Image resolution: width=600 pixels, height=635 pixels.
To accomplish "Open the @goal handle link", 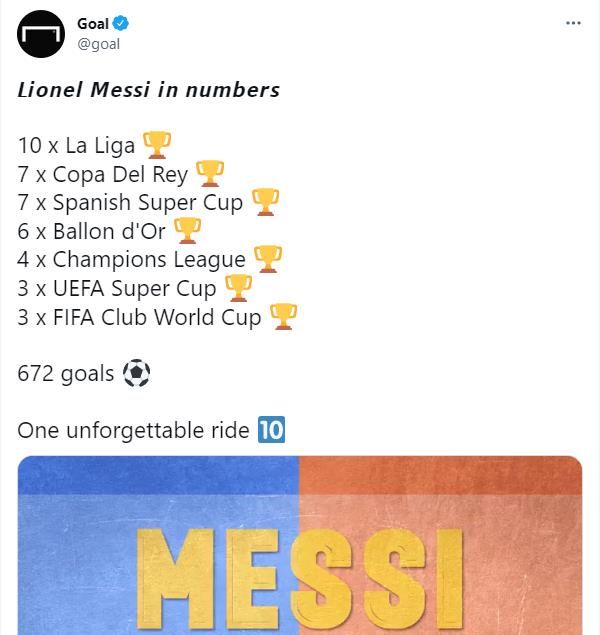I will point(98,44).
